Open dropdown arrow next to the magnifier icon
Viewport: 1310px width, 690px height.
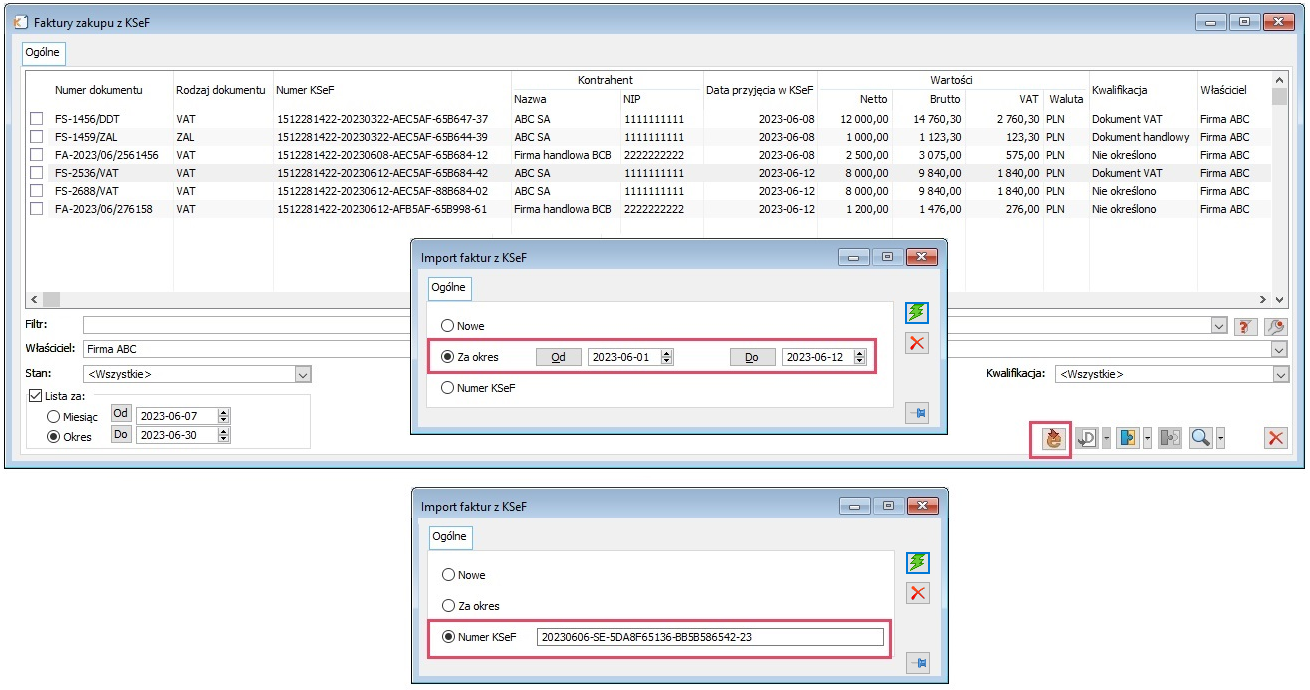(1220, 438)
